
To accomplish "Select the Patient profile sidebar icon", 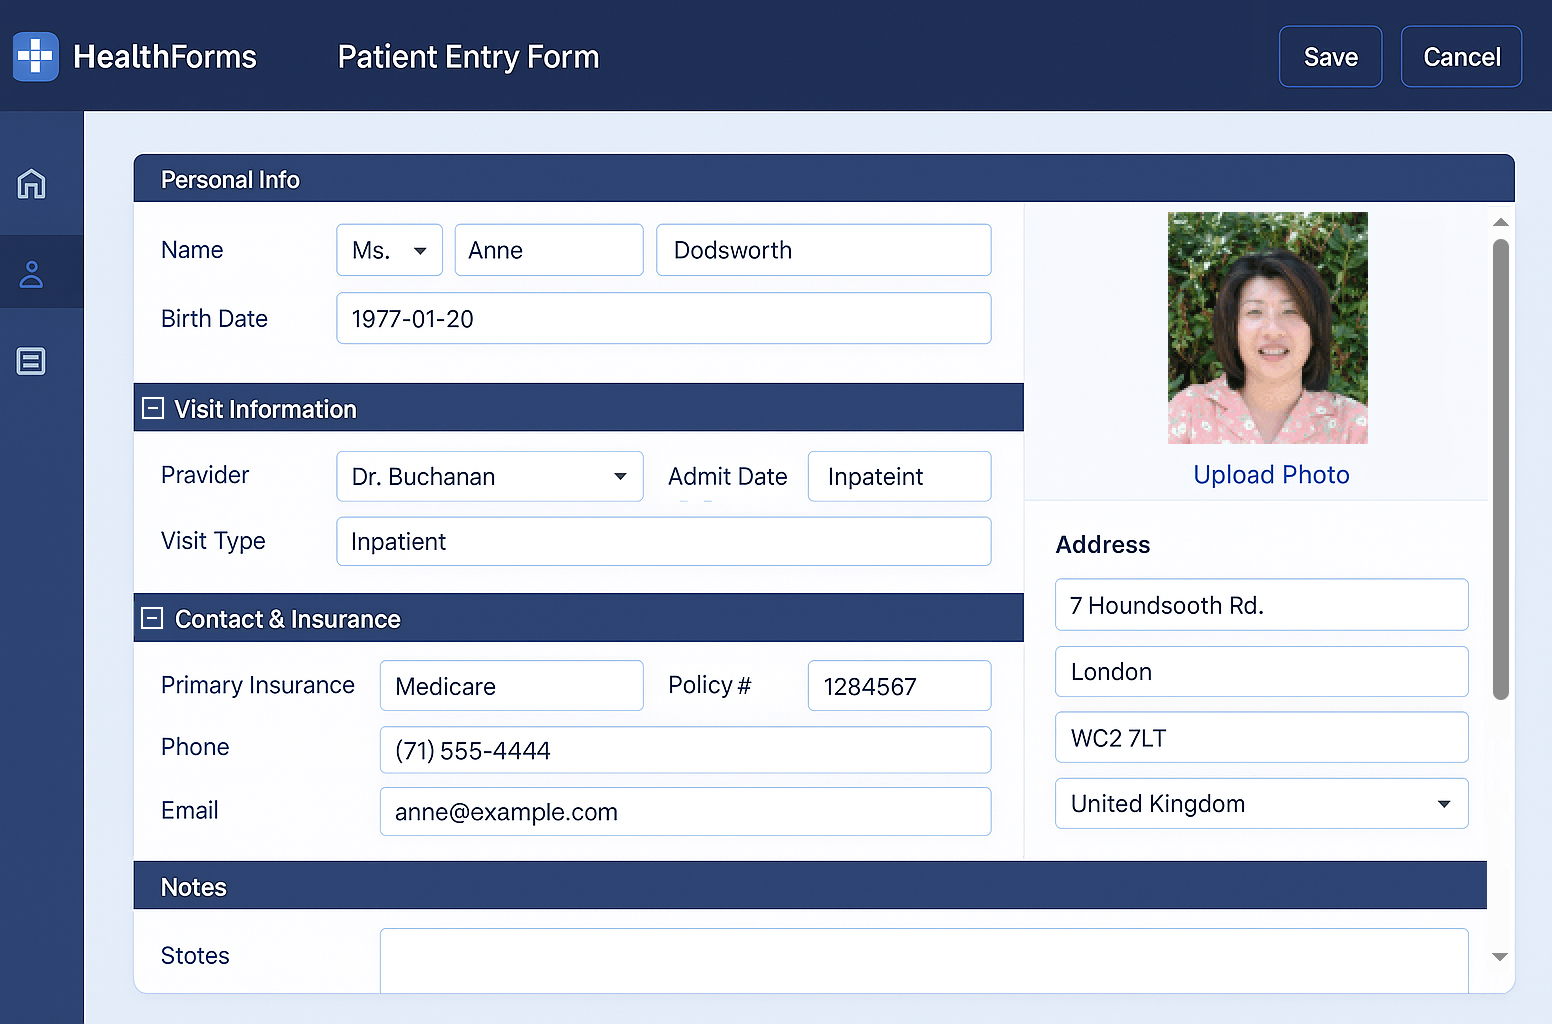I will [31, 274].
